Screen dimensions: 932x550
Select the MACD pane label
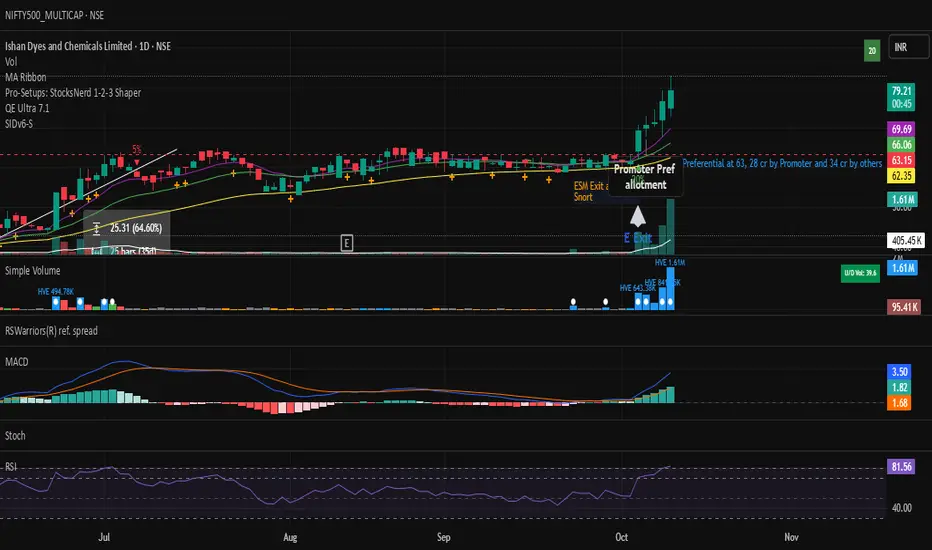[17, 362]
